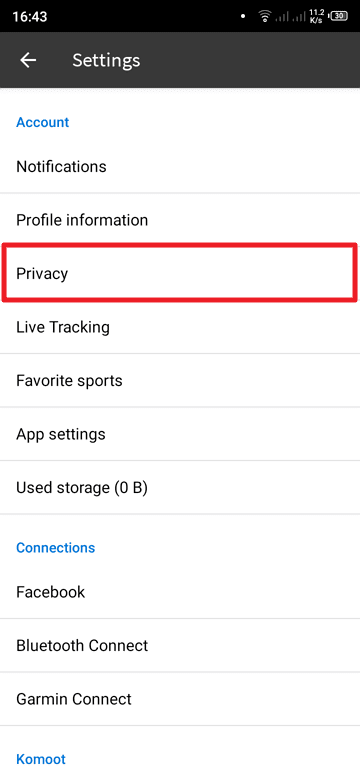Connect Facebook account
This screenshot has width=360, height=770.
[180, 592]
